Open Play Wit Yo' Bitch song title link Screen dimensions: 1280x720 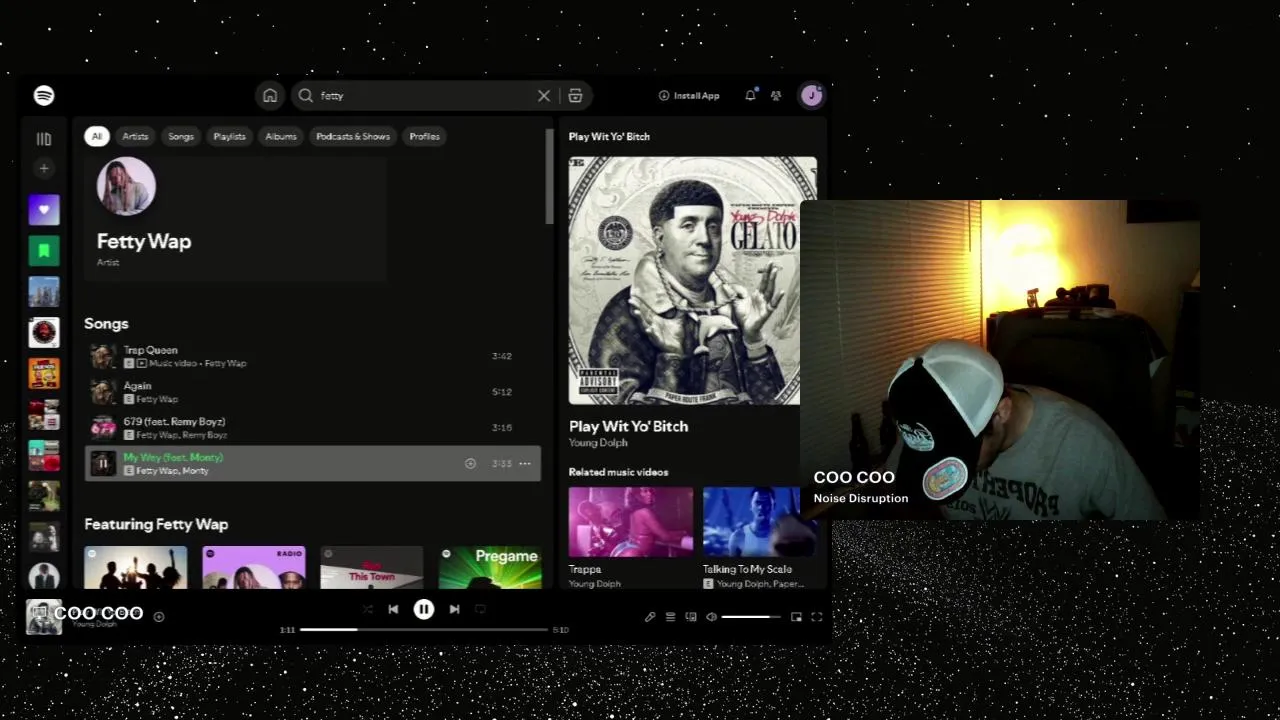[628, 426]
